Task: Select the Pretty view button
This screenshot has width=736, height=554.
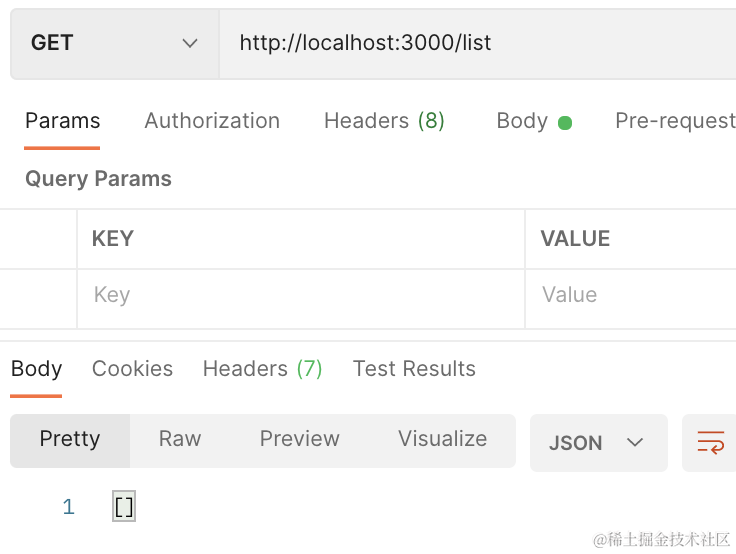Action: pos(70,440)
